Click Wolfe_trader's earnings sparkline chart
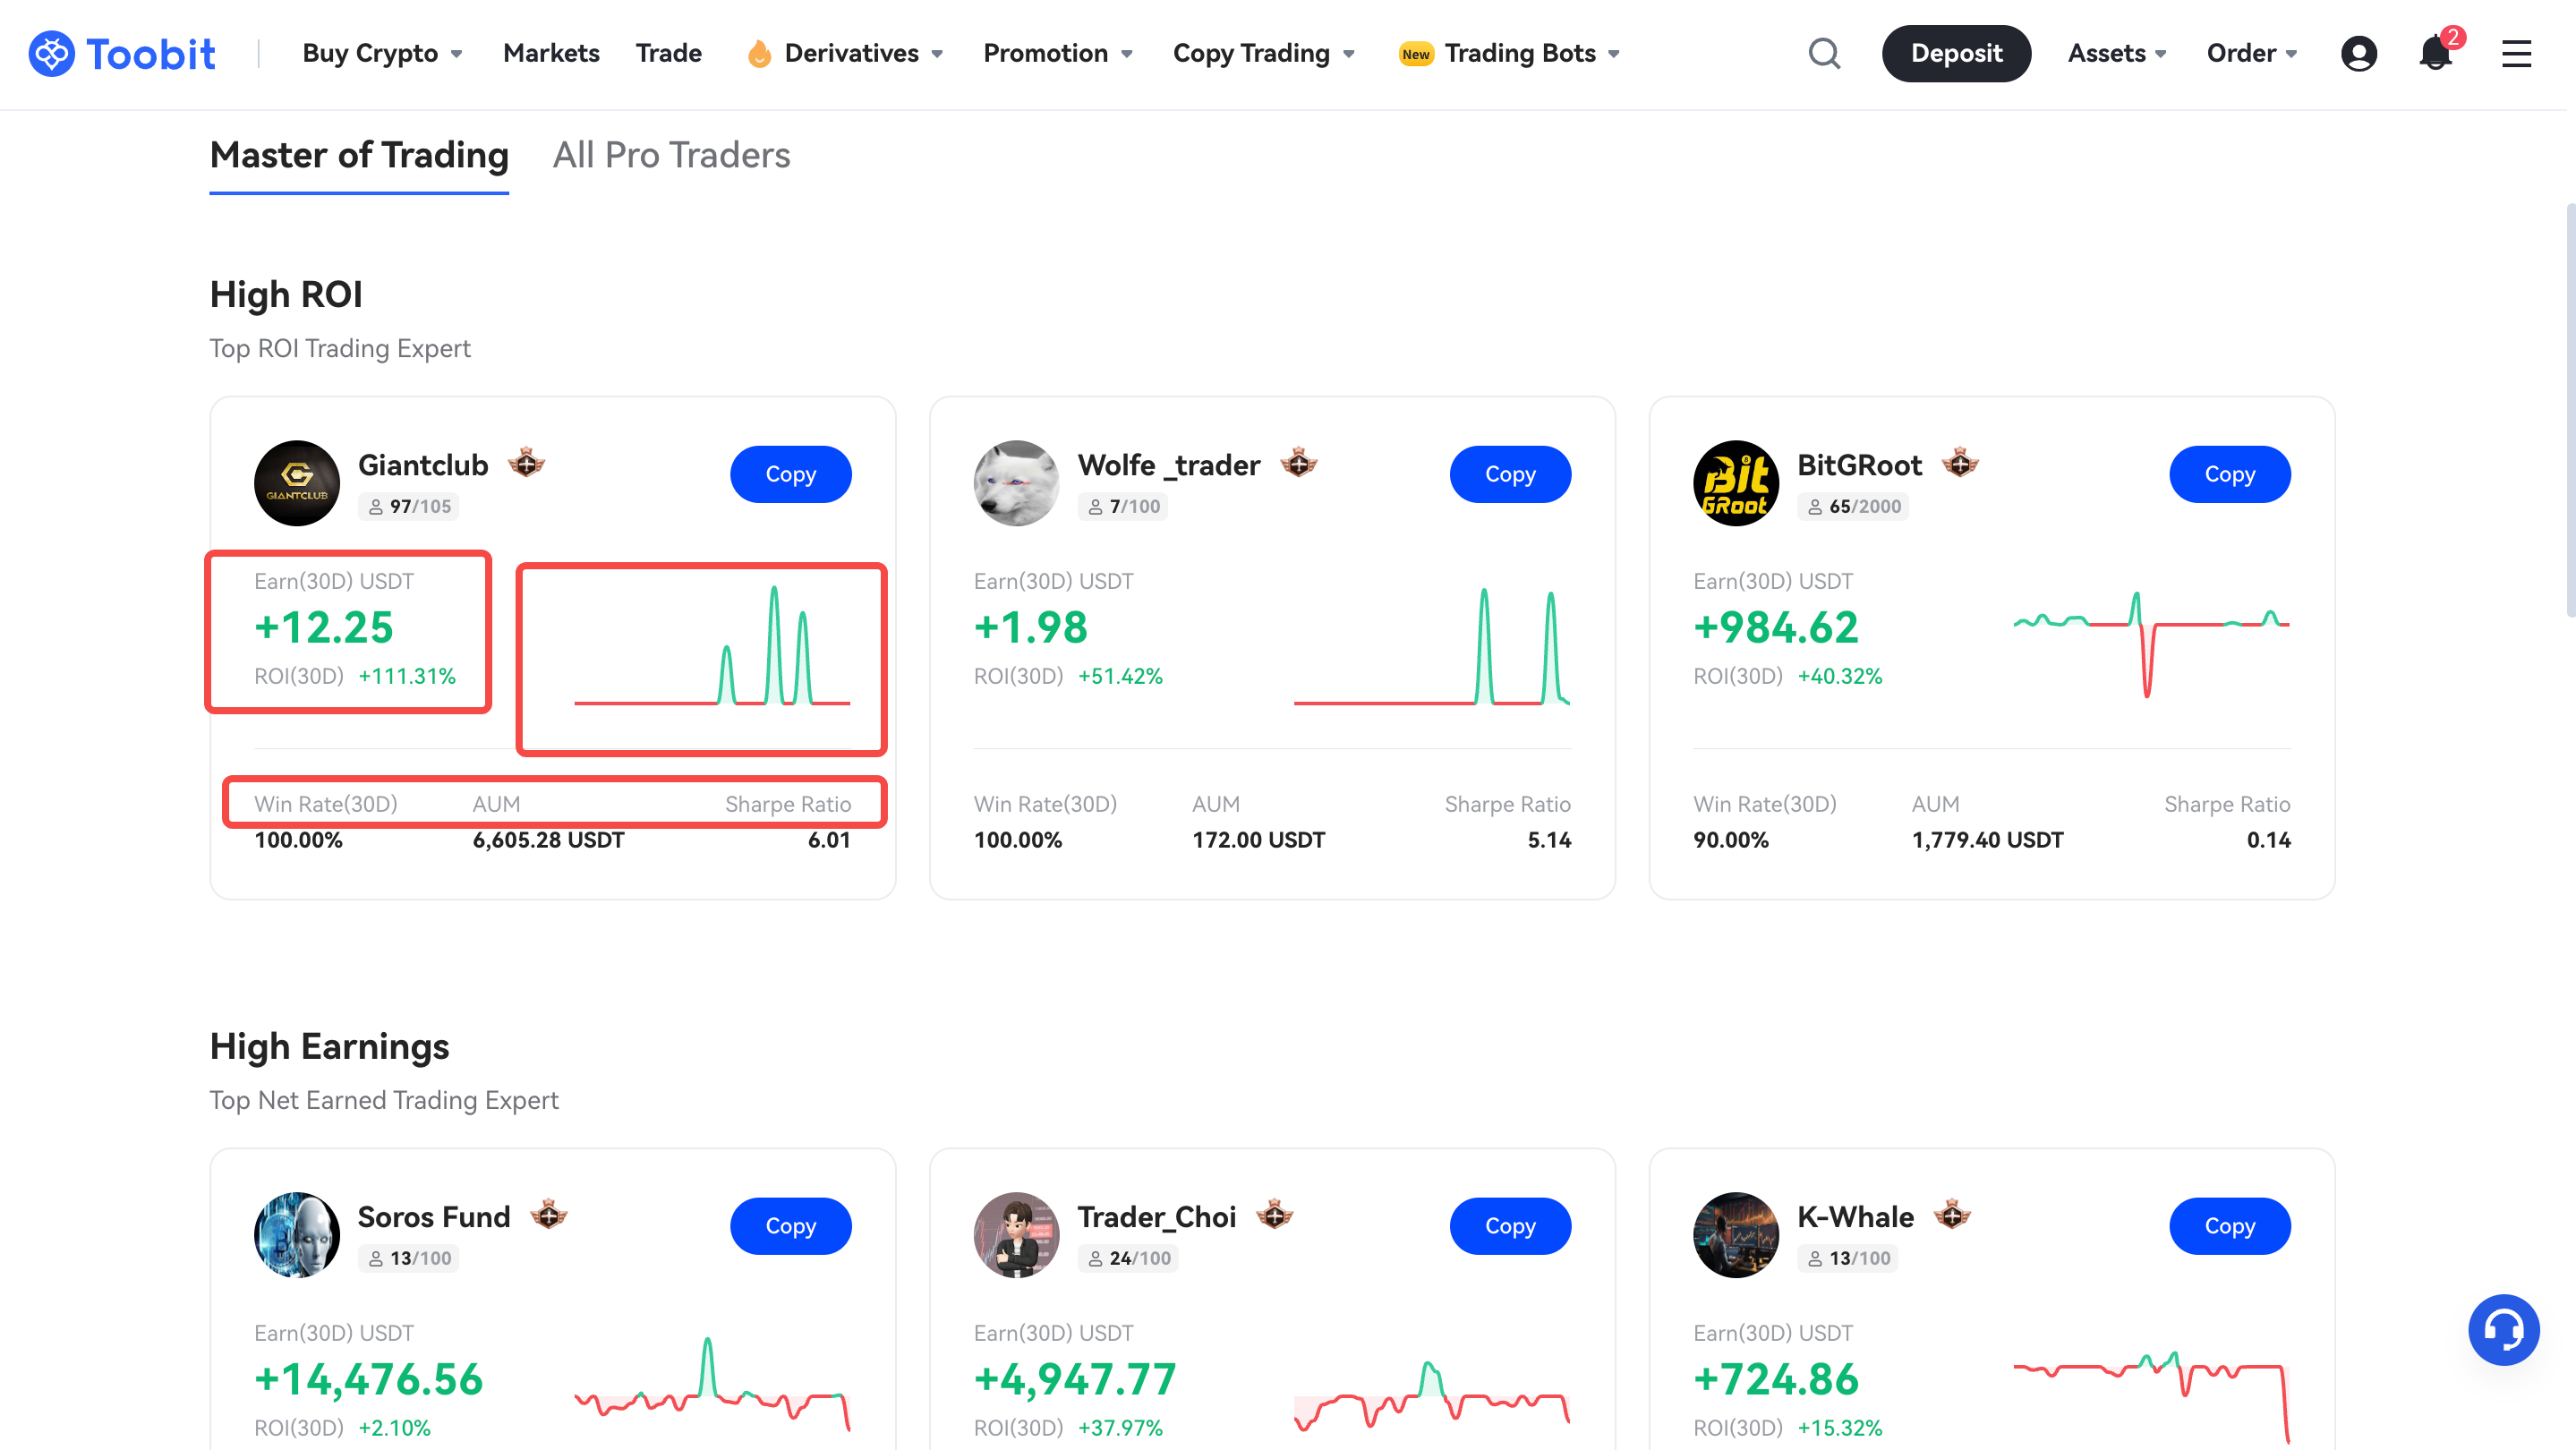 [1431, 645]
